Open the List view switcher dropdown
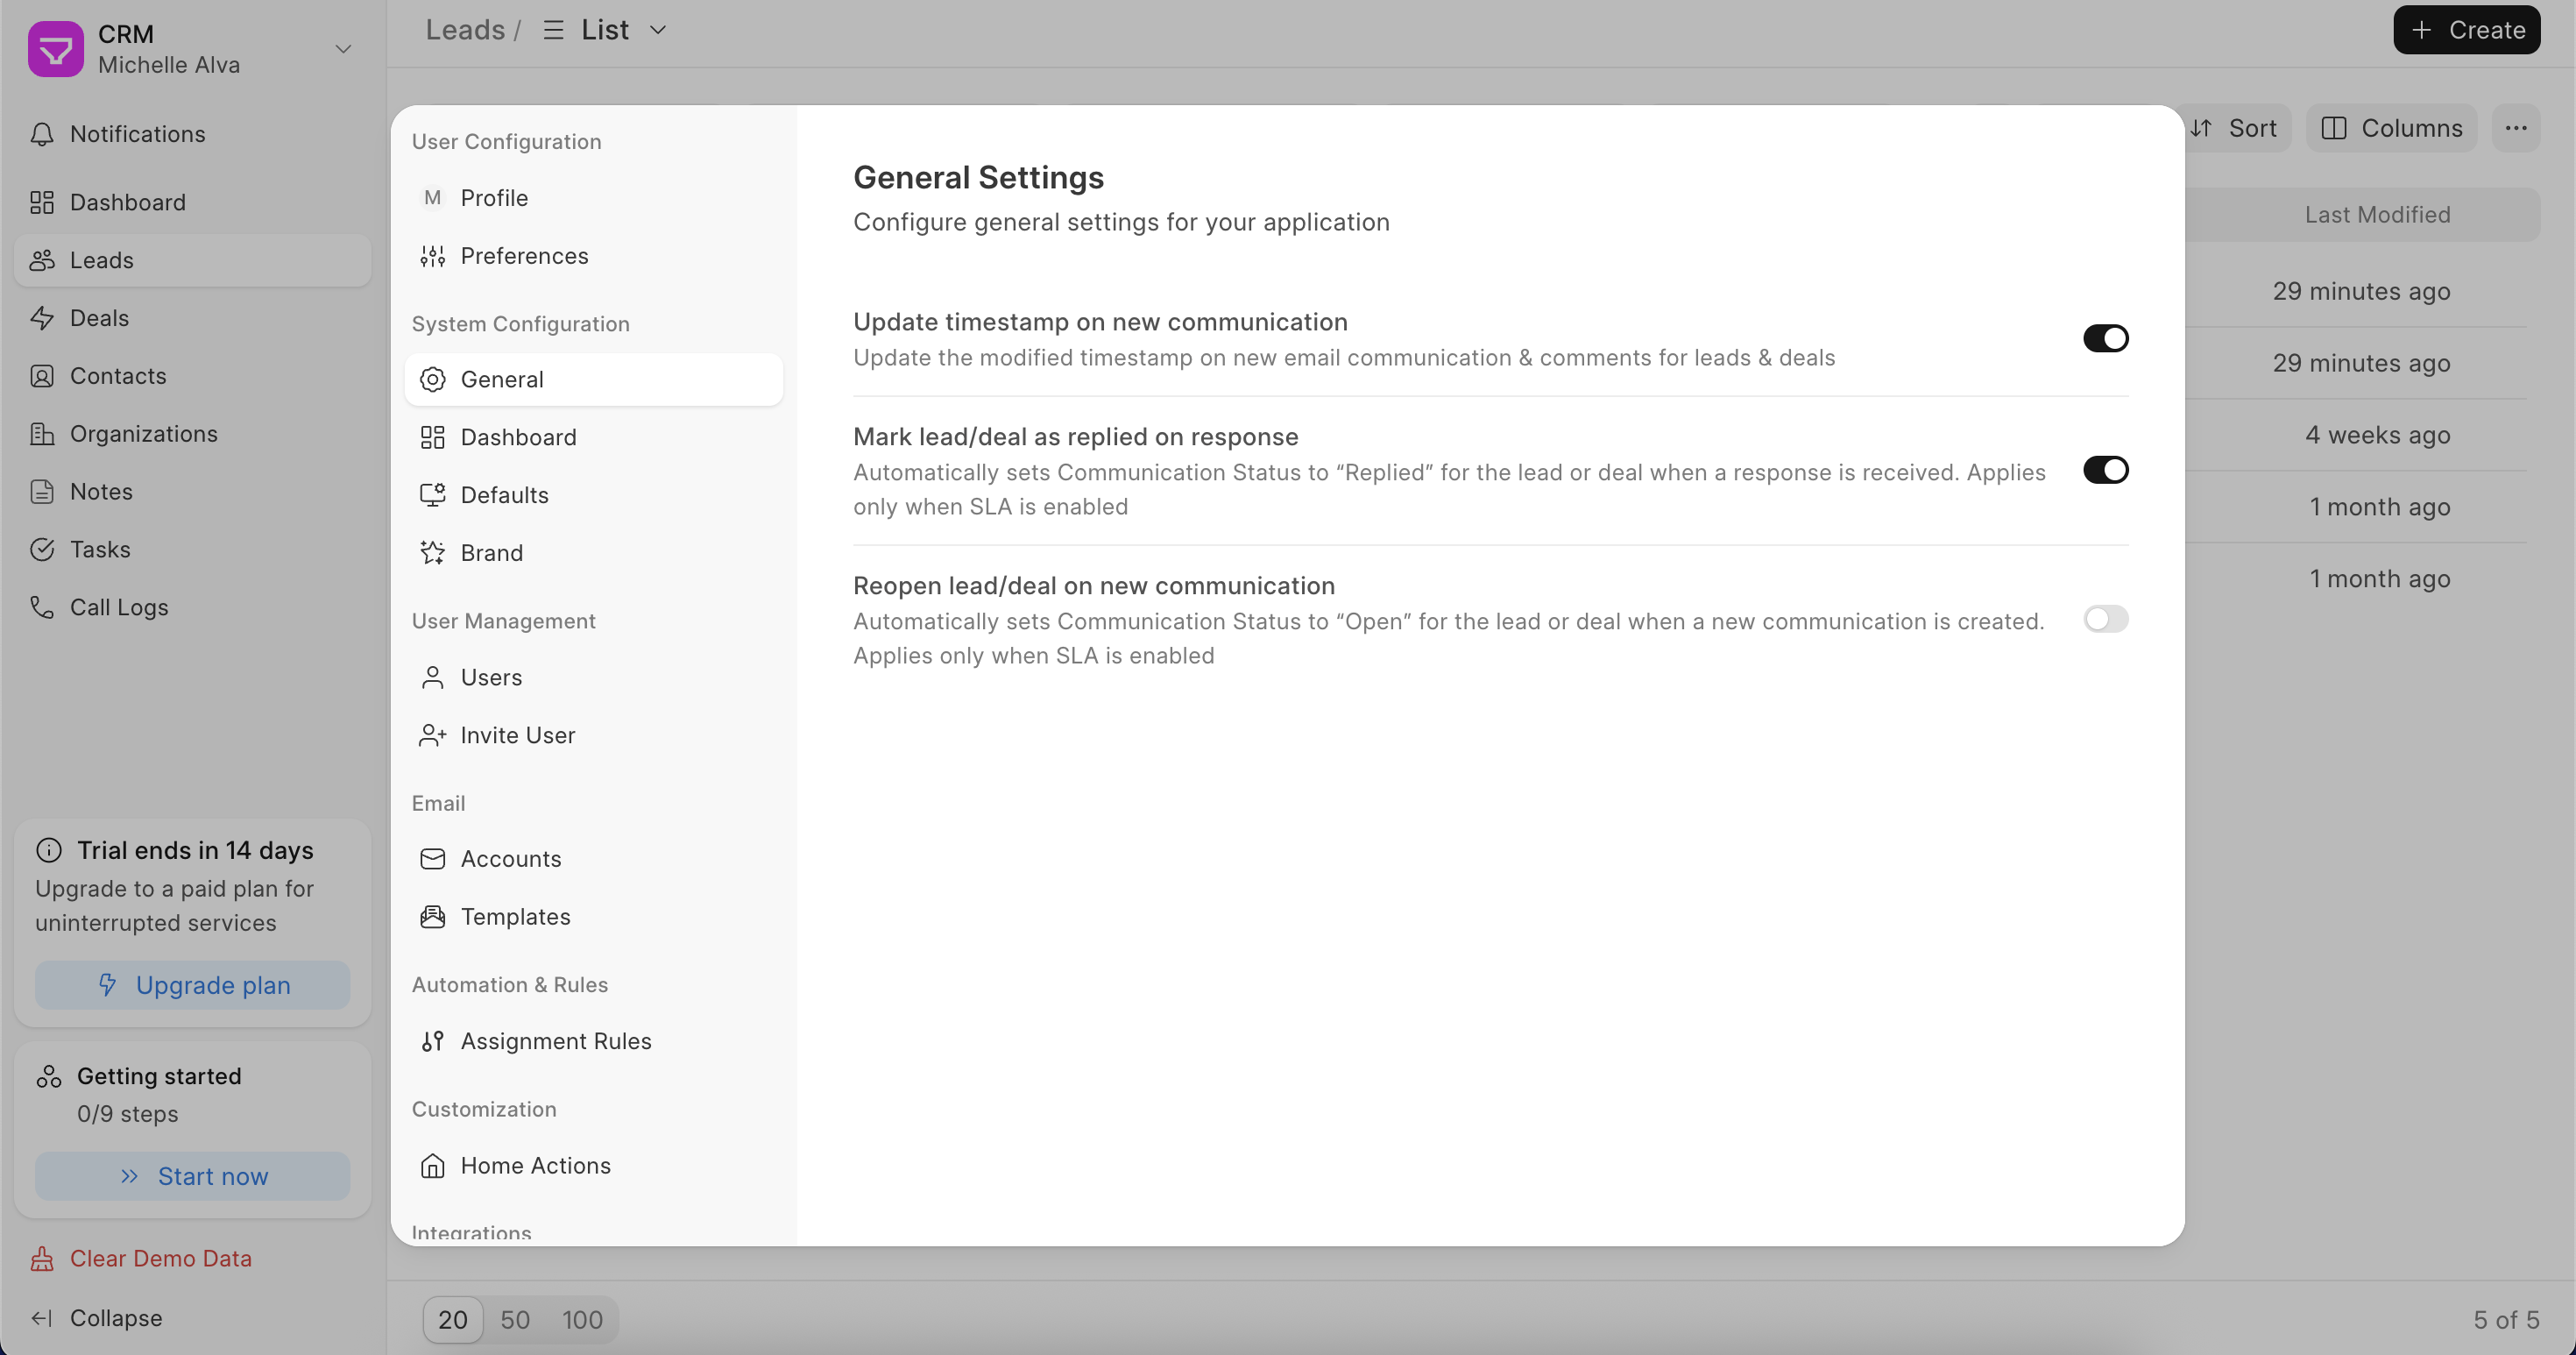 pyautogui.click(x=605, y=30)
